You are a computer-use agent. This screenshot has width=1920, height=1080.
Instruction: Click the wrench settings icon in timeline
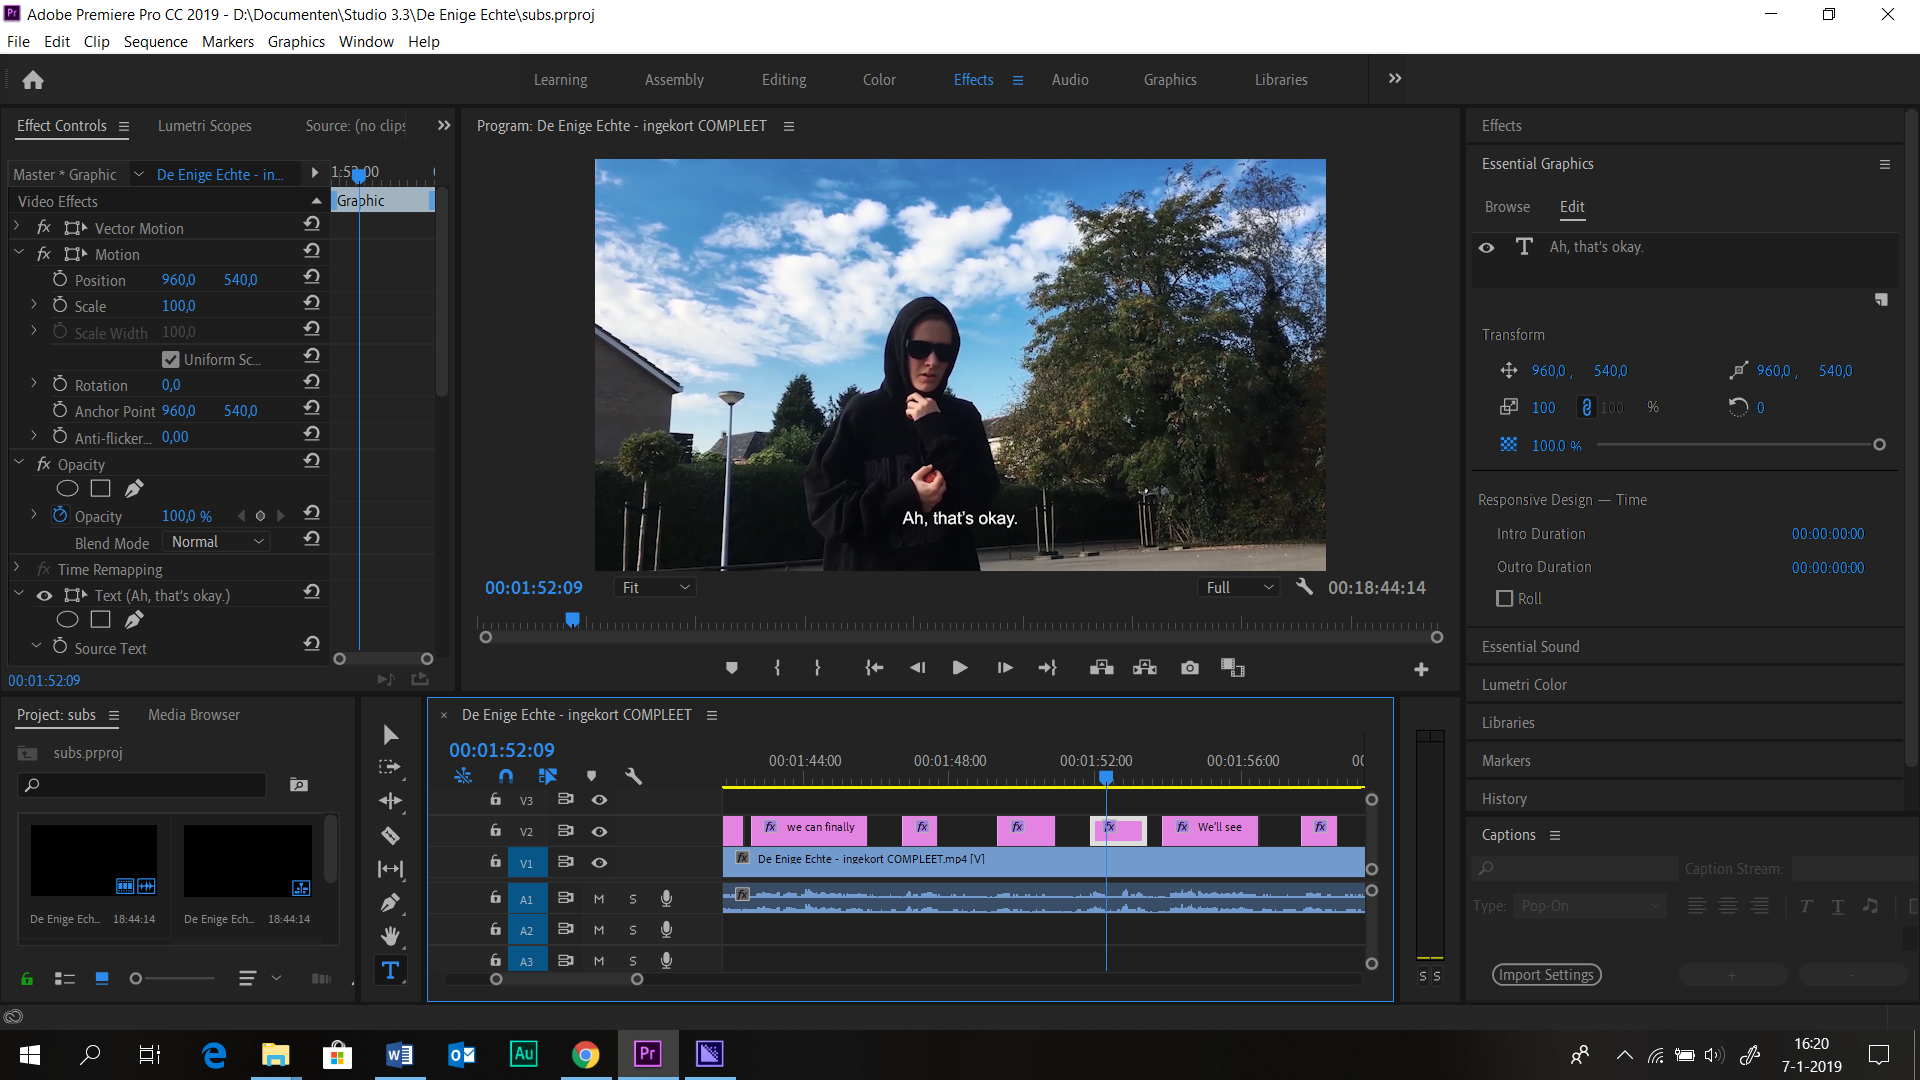coord(634,777)
